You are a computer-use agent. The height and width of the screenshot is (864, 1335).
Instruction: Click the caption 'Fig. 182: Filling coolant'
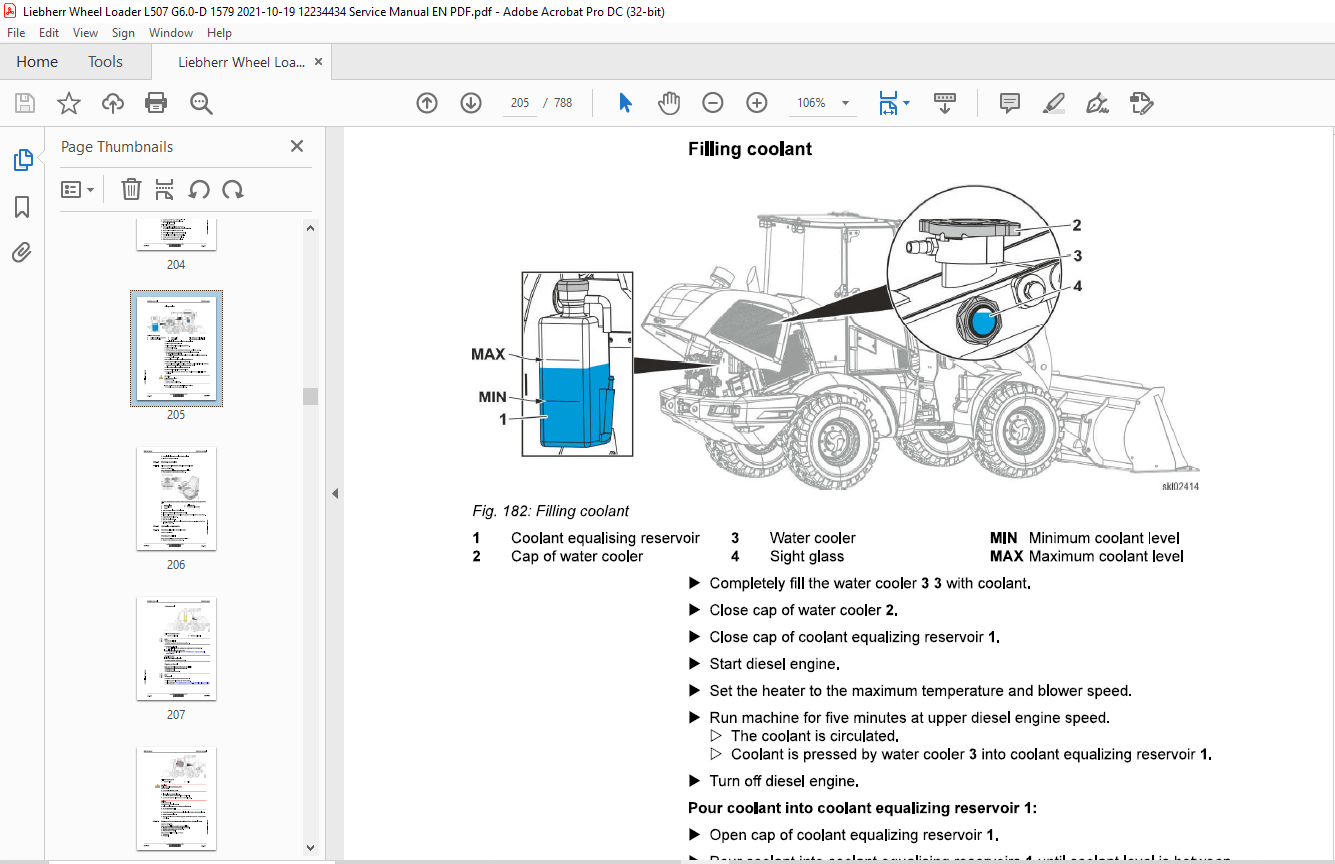pos(551,511)
